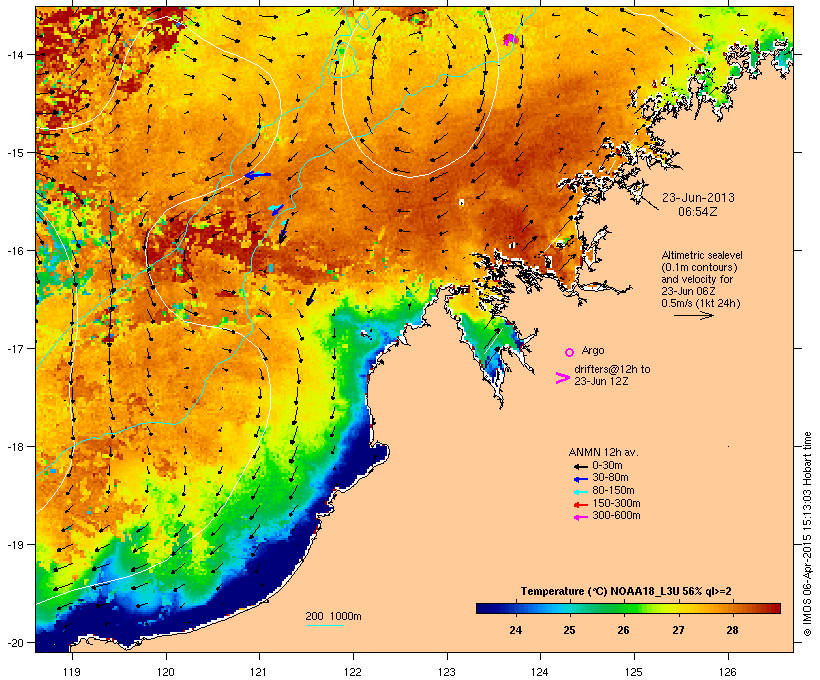Click the temperature color bar near 24
This screenshot has height=680, width=820.
pos(516,608)
